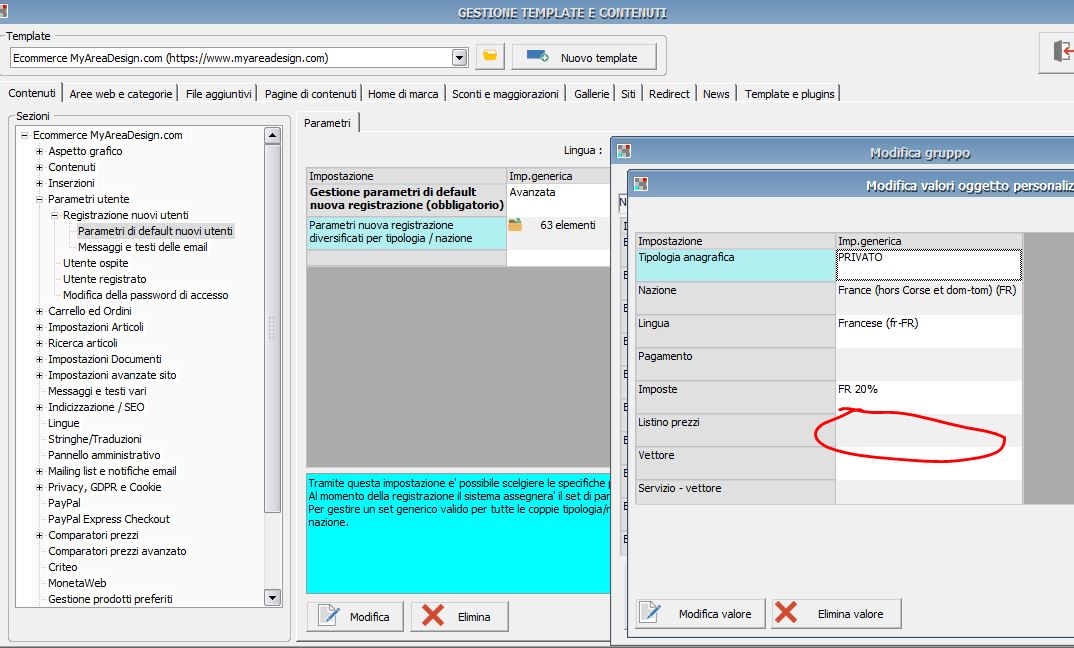
Task: Select Utente ospite tree item
Action: click(x=95, y=263)
